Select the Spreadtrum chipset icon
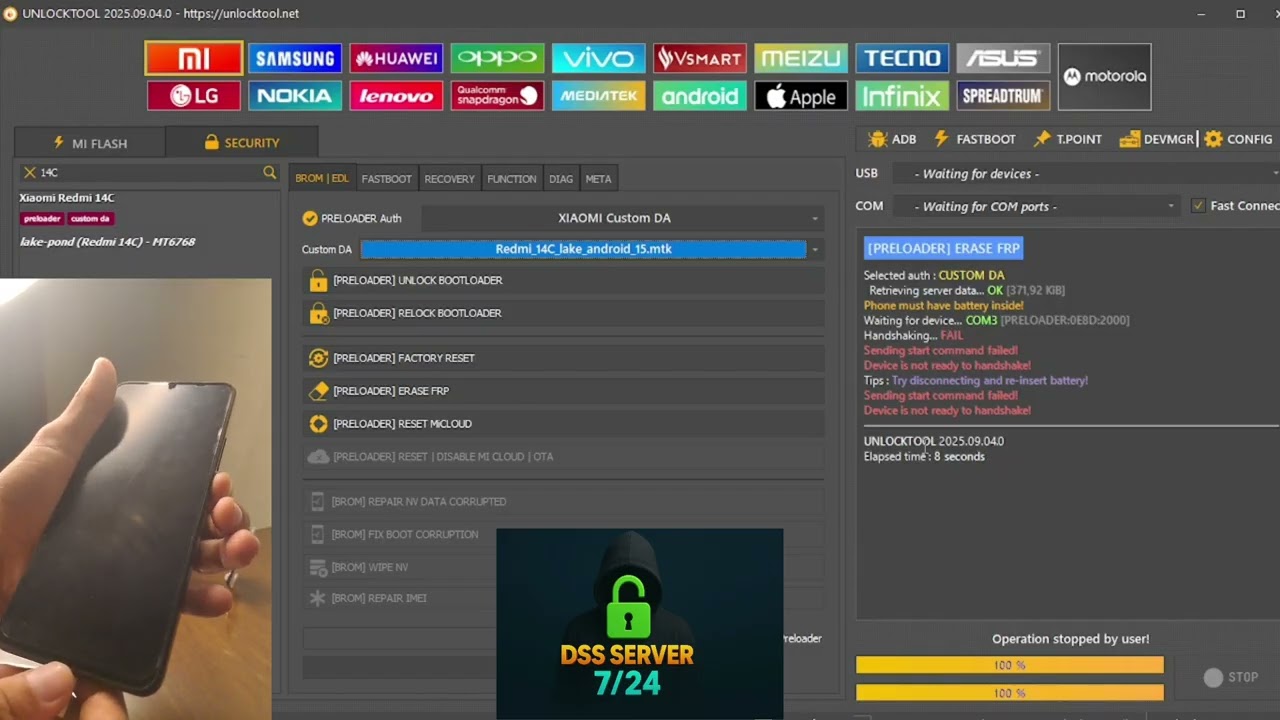Screen dimensions: 1280x720 click(x=1003, y=96)
